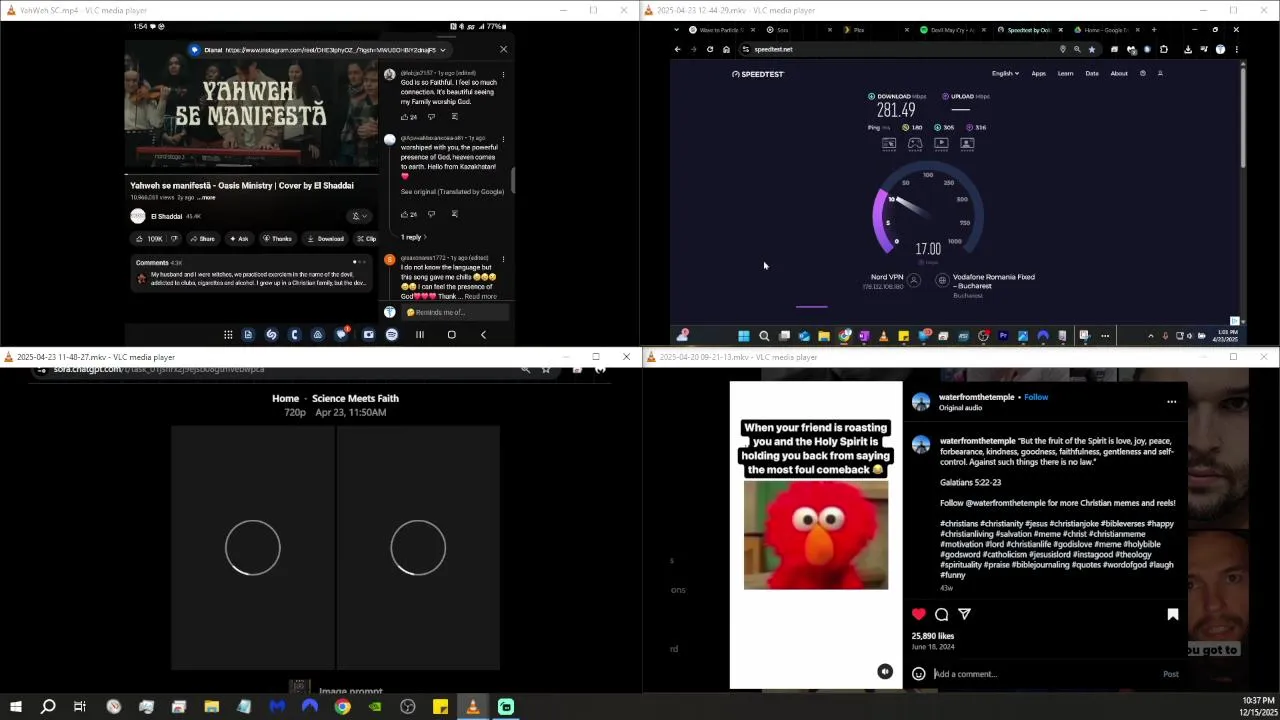Open Windows taskbar Search icon
Image resolution: width=1280 pixels, height=720 pixels.
(47, 707)
